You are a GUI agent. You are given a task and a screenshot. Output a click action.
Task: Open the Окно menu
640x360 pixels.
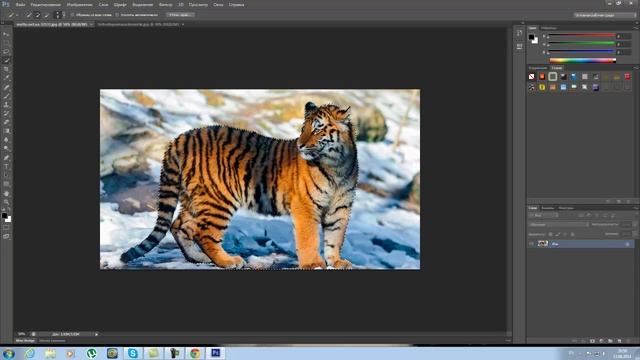tap(218, 5)
